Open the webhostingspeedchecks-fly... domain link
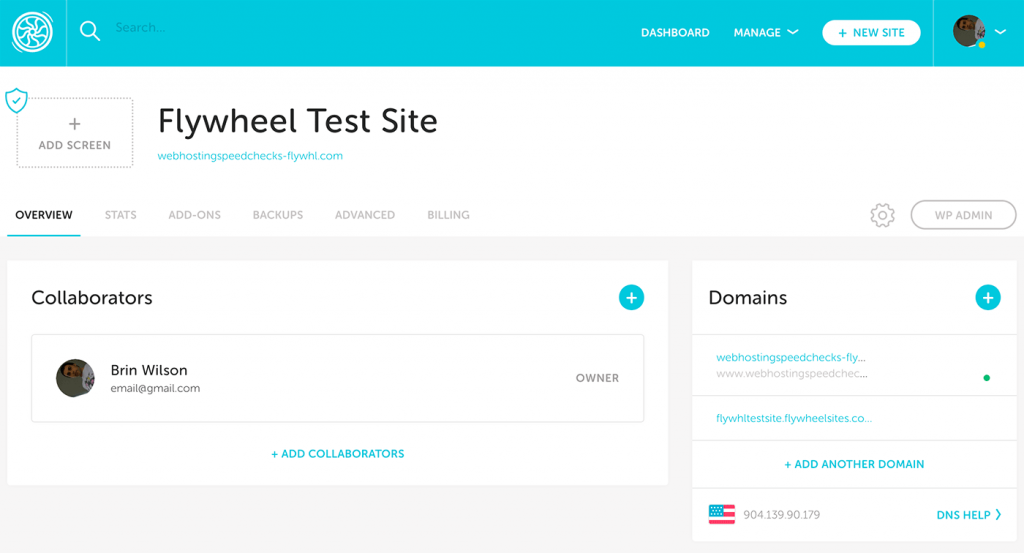This screenshot has width=1024, height=553. (x=790, y=357)
